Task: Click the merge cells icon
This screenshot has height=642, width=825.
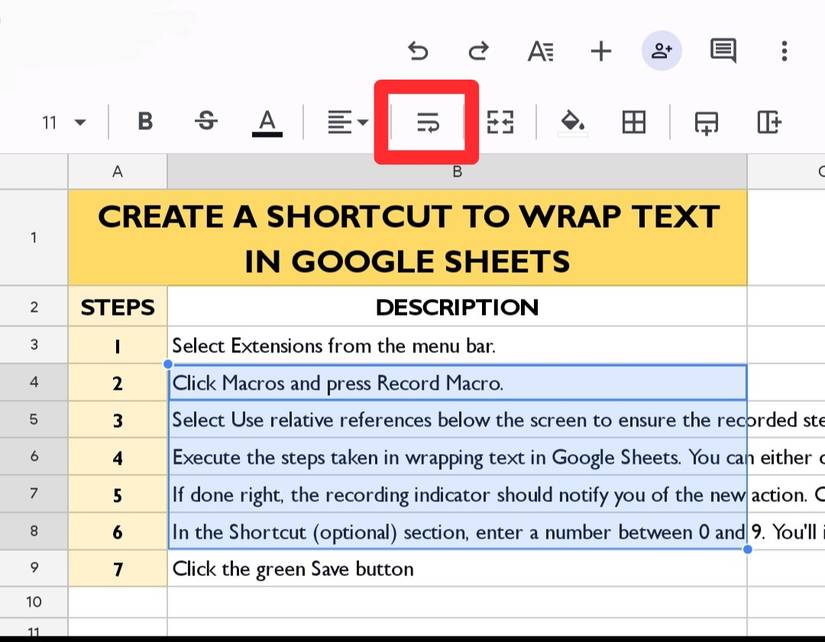Action: 500,123
